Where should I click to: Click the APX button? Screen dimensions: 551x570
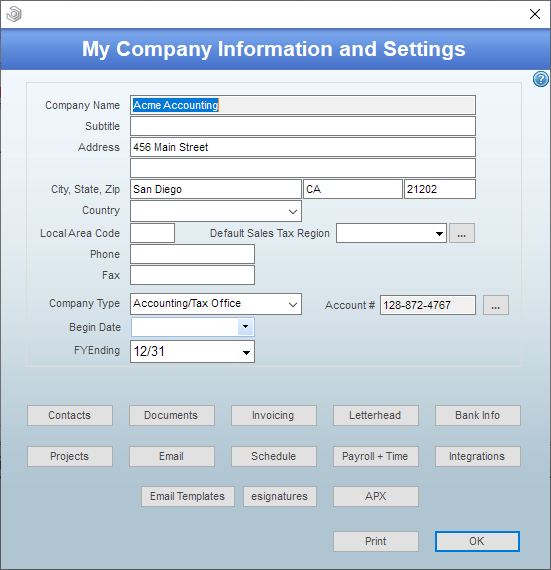(x=375, y=497)
